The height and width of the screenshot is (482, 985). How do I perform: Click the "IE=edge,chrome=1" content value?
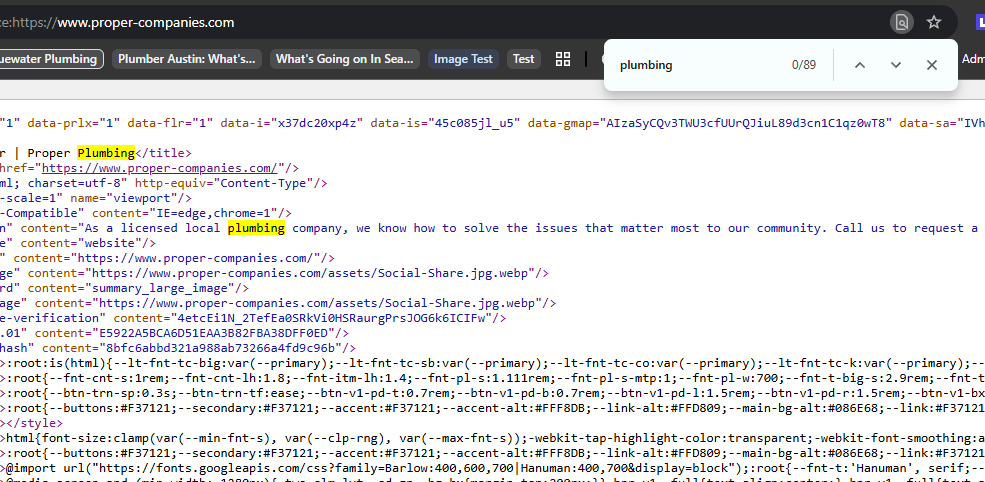point(214,213)
